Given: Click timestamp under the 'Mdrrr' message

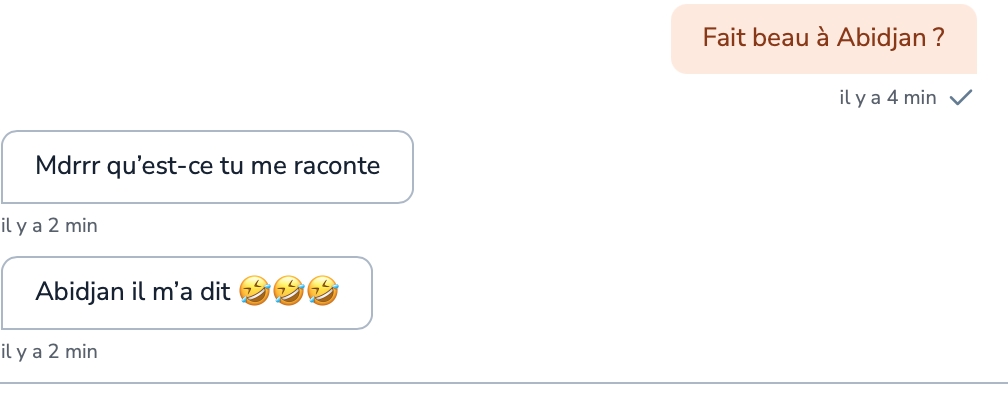Looking at the screenshot, I should [50, 226].
